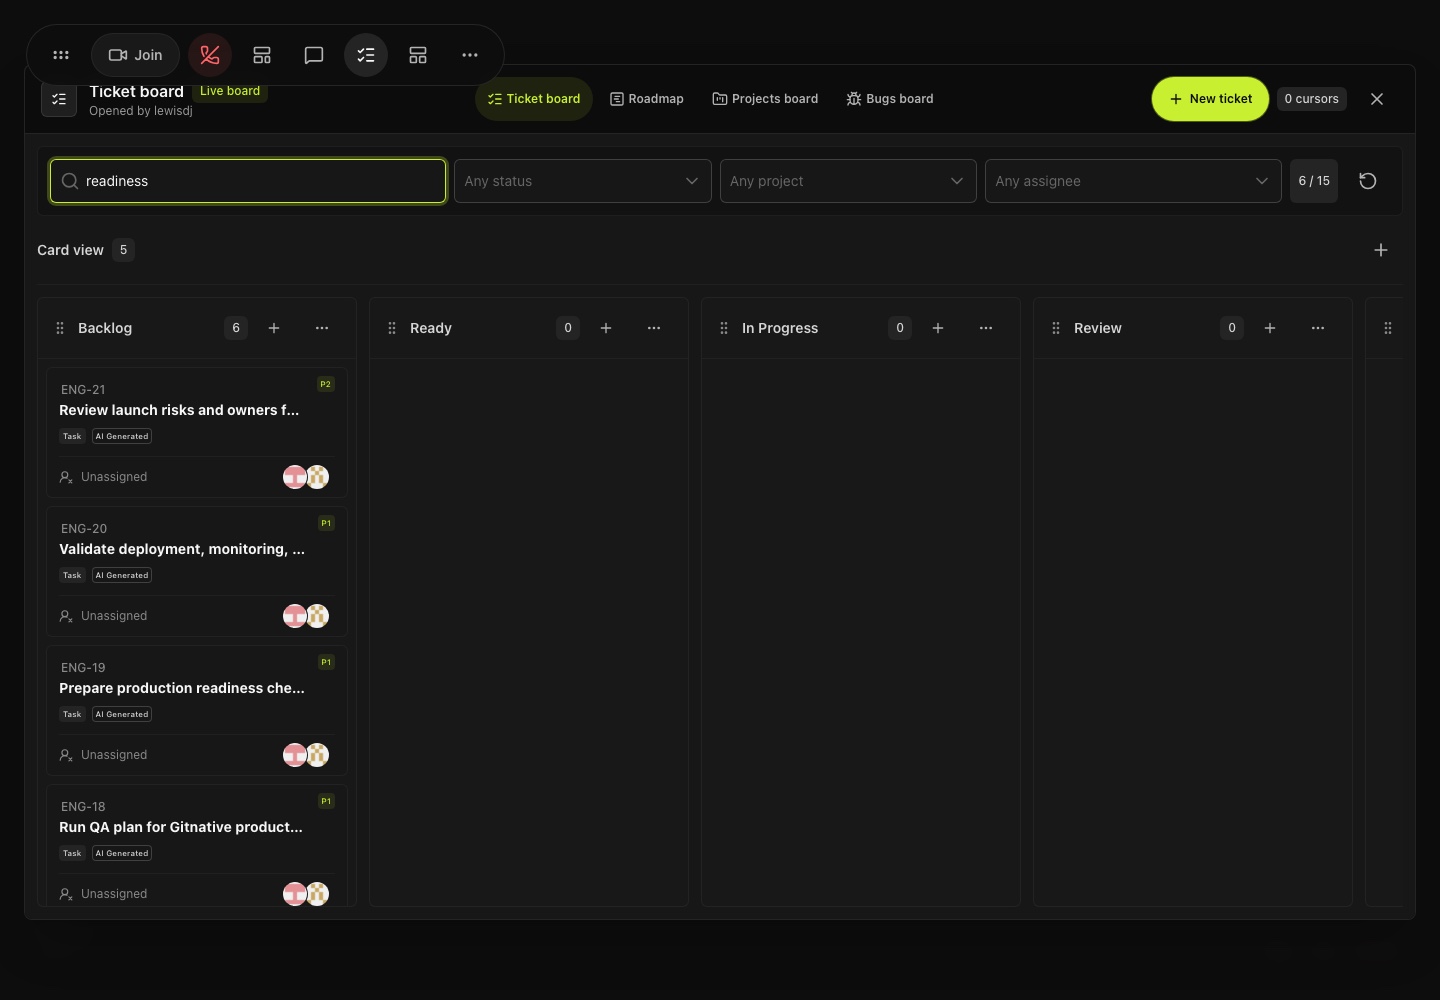Open the Ready column options menu
Screen dimensions: 1440x1000
[x=654, y=328]
